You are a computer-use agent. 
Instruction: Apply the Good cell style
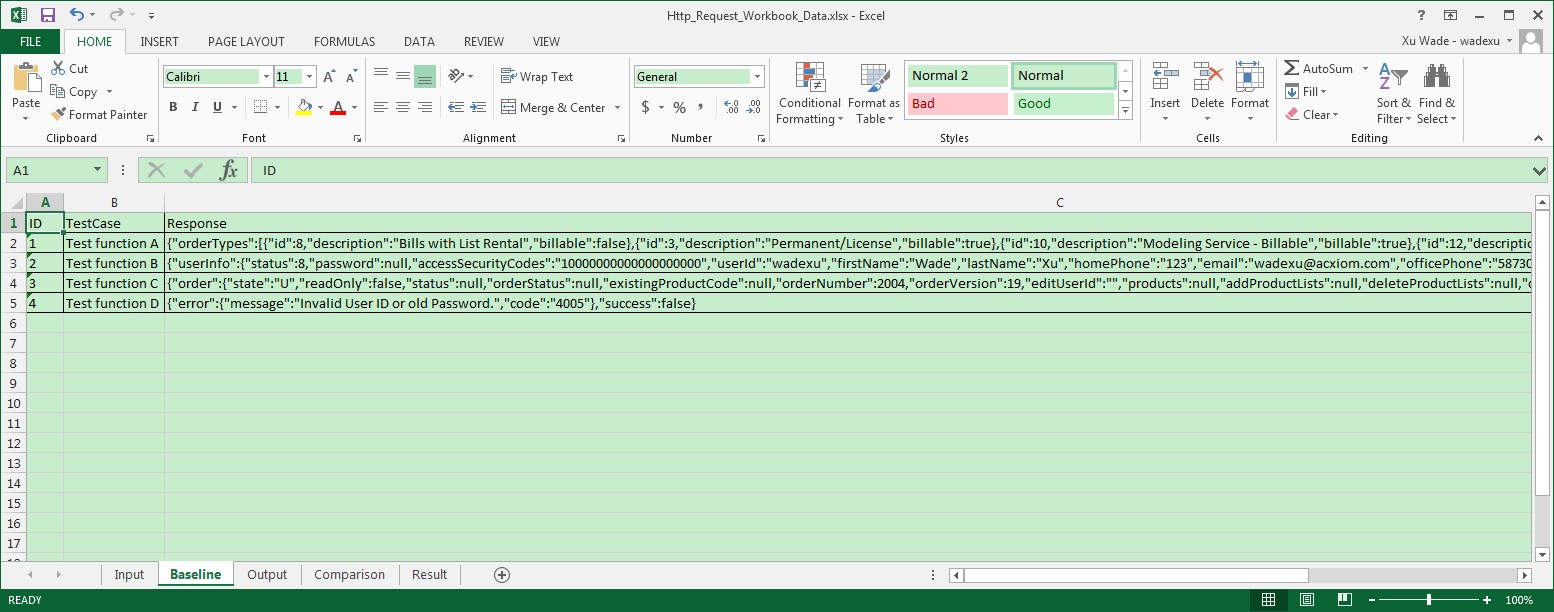click(1064, 103)
